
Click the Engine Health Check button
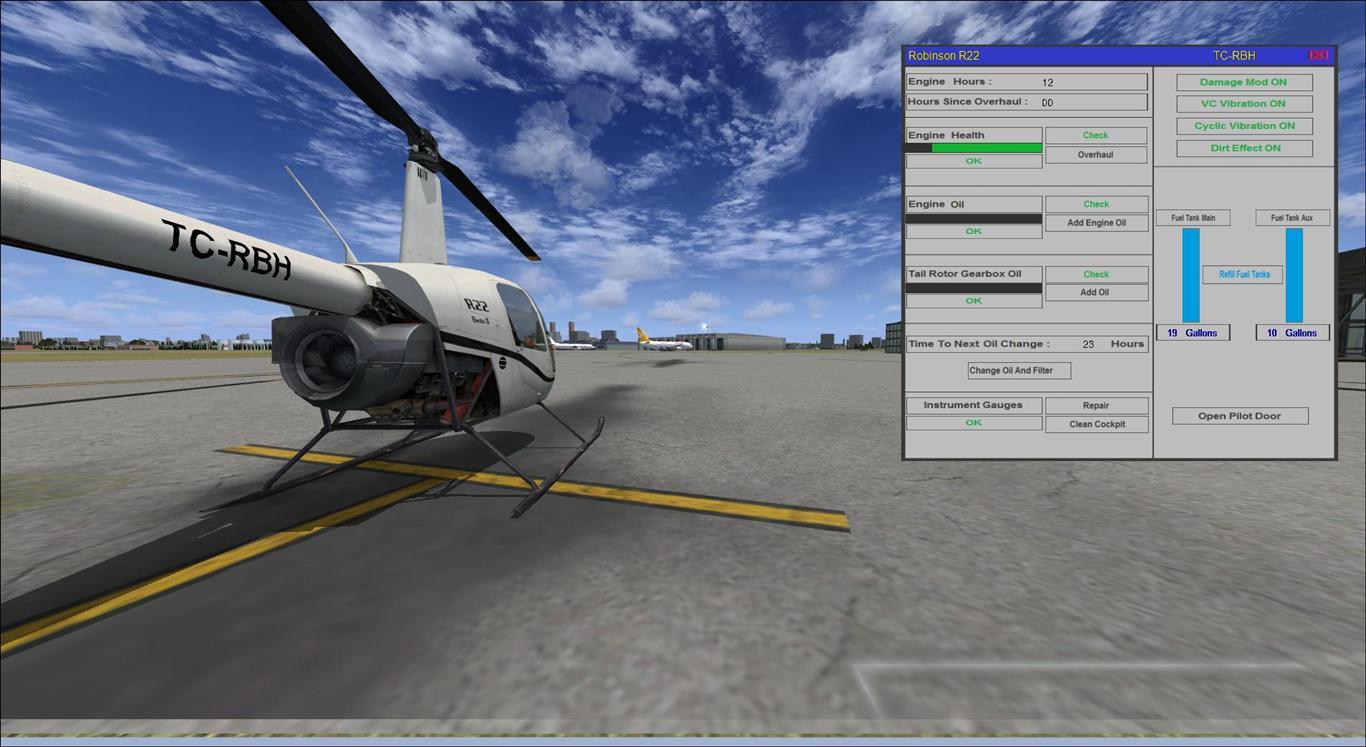(x=1096, y=135)
